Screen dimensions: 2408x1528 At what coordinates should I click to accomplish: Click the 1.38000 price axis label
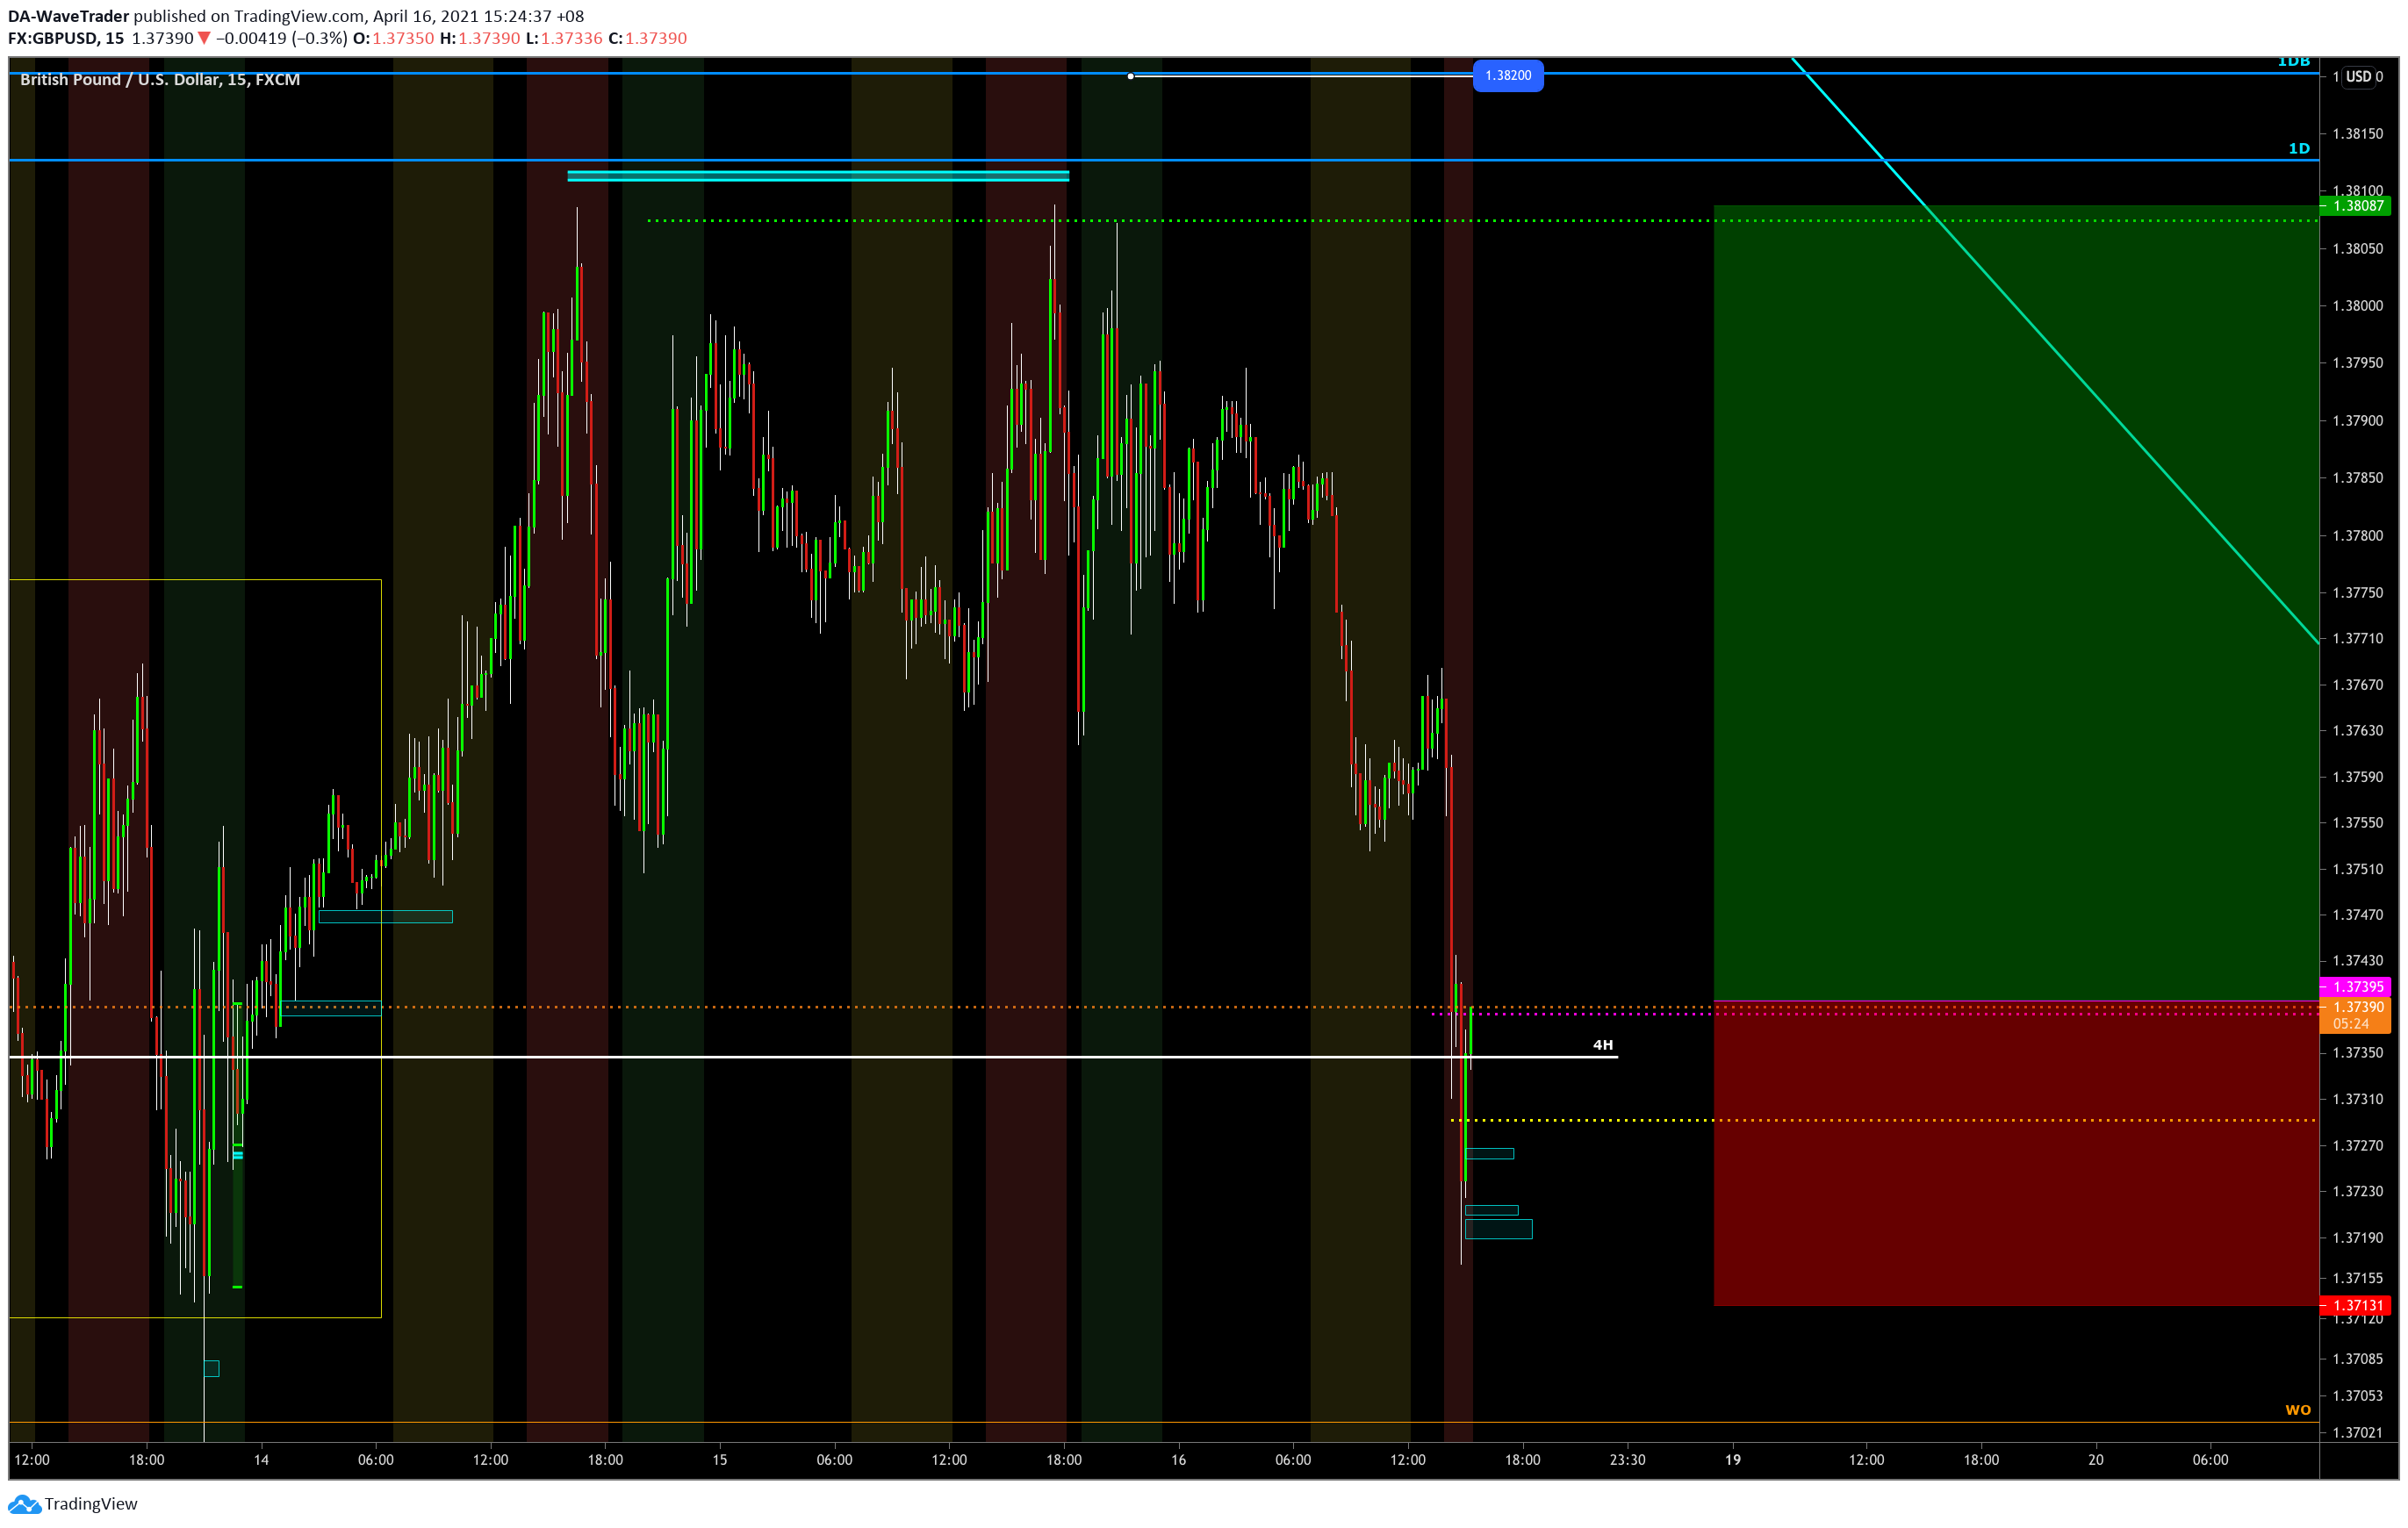pyautogui.click(x=2357, y=306)
